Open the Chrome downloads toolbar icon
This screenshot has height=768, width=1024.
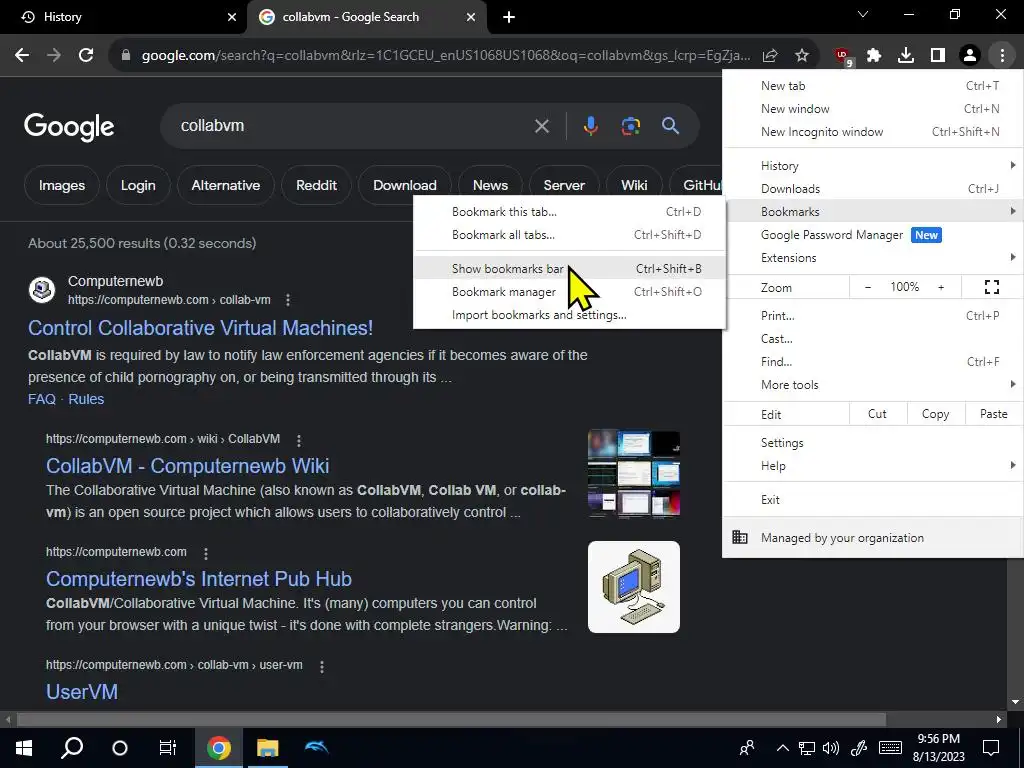906,56
